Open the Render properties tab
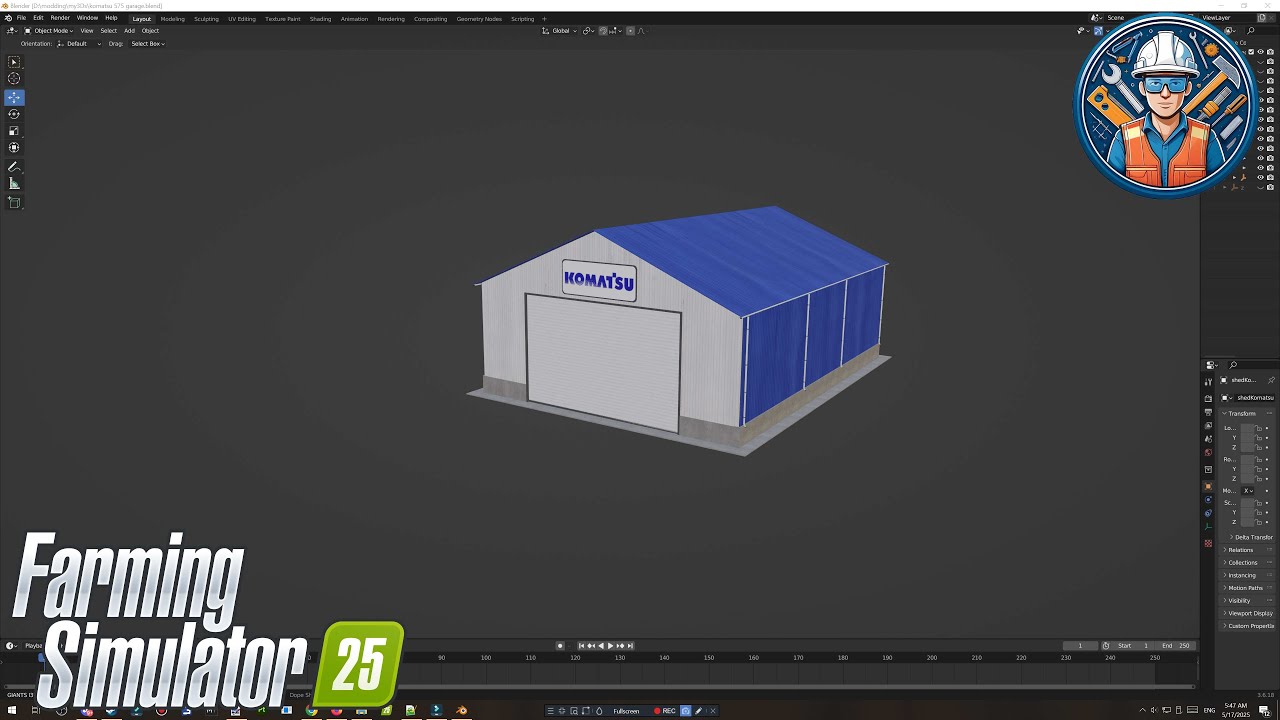The height and width of the screenshot is (720, 1280). (1208, 398)
